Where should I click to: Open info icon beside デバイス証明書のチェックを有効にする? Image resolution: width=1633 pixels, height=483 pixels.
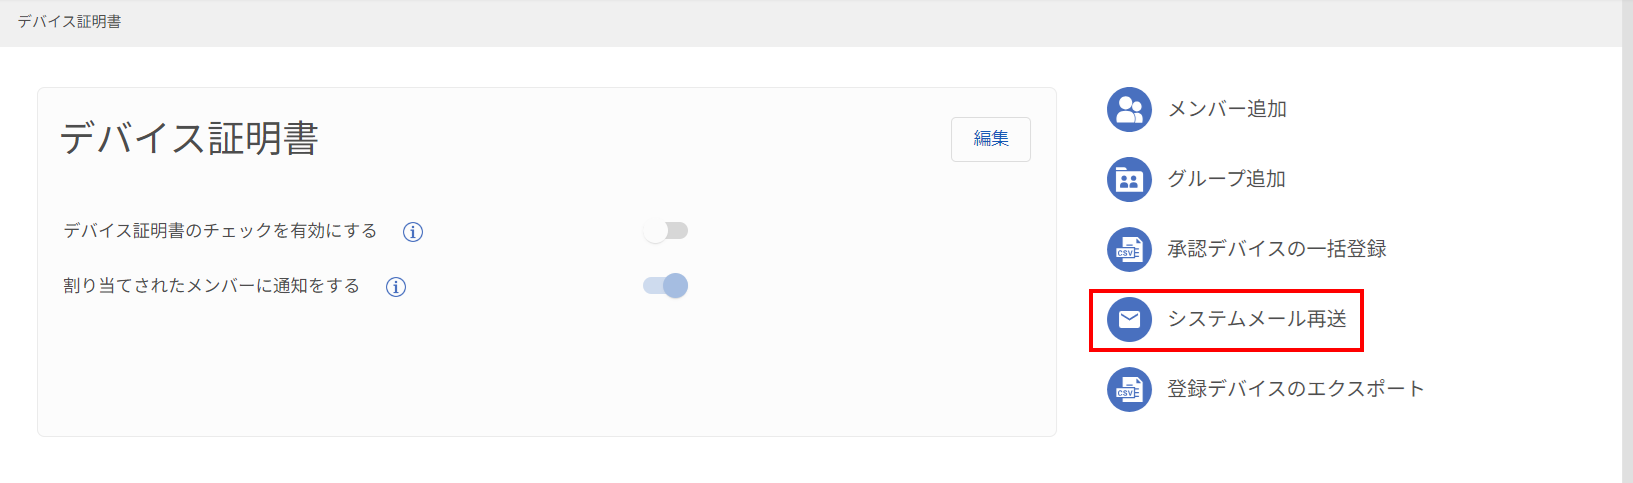click(x=413, y=232)
